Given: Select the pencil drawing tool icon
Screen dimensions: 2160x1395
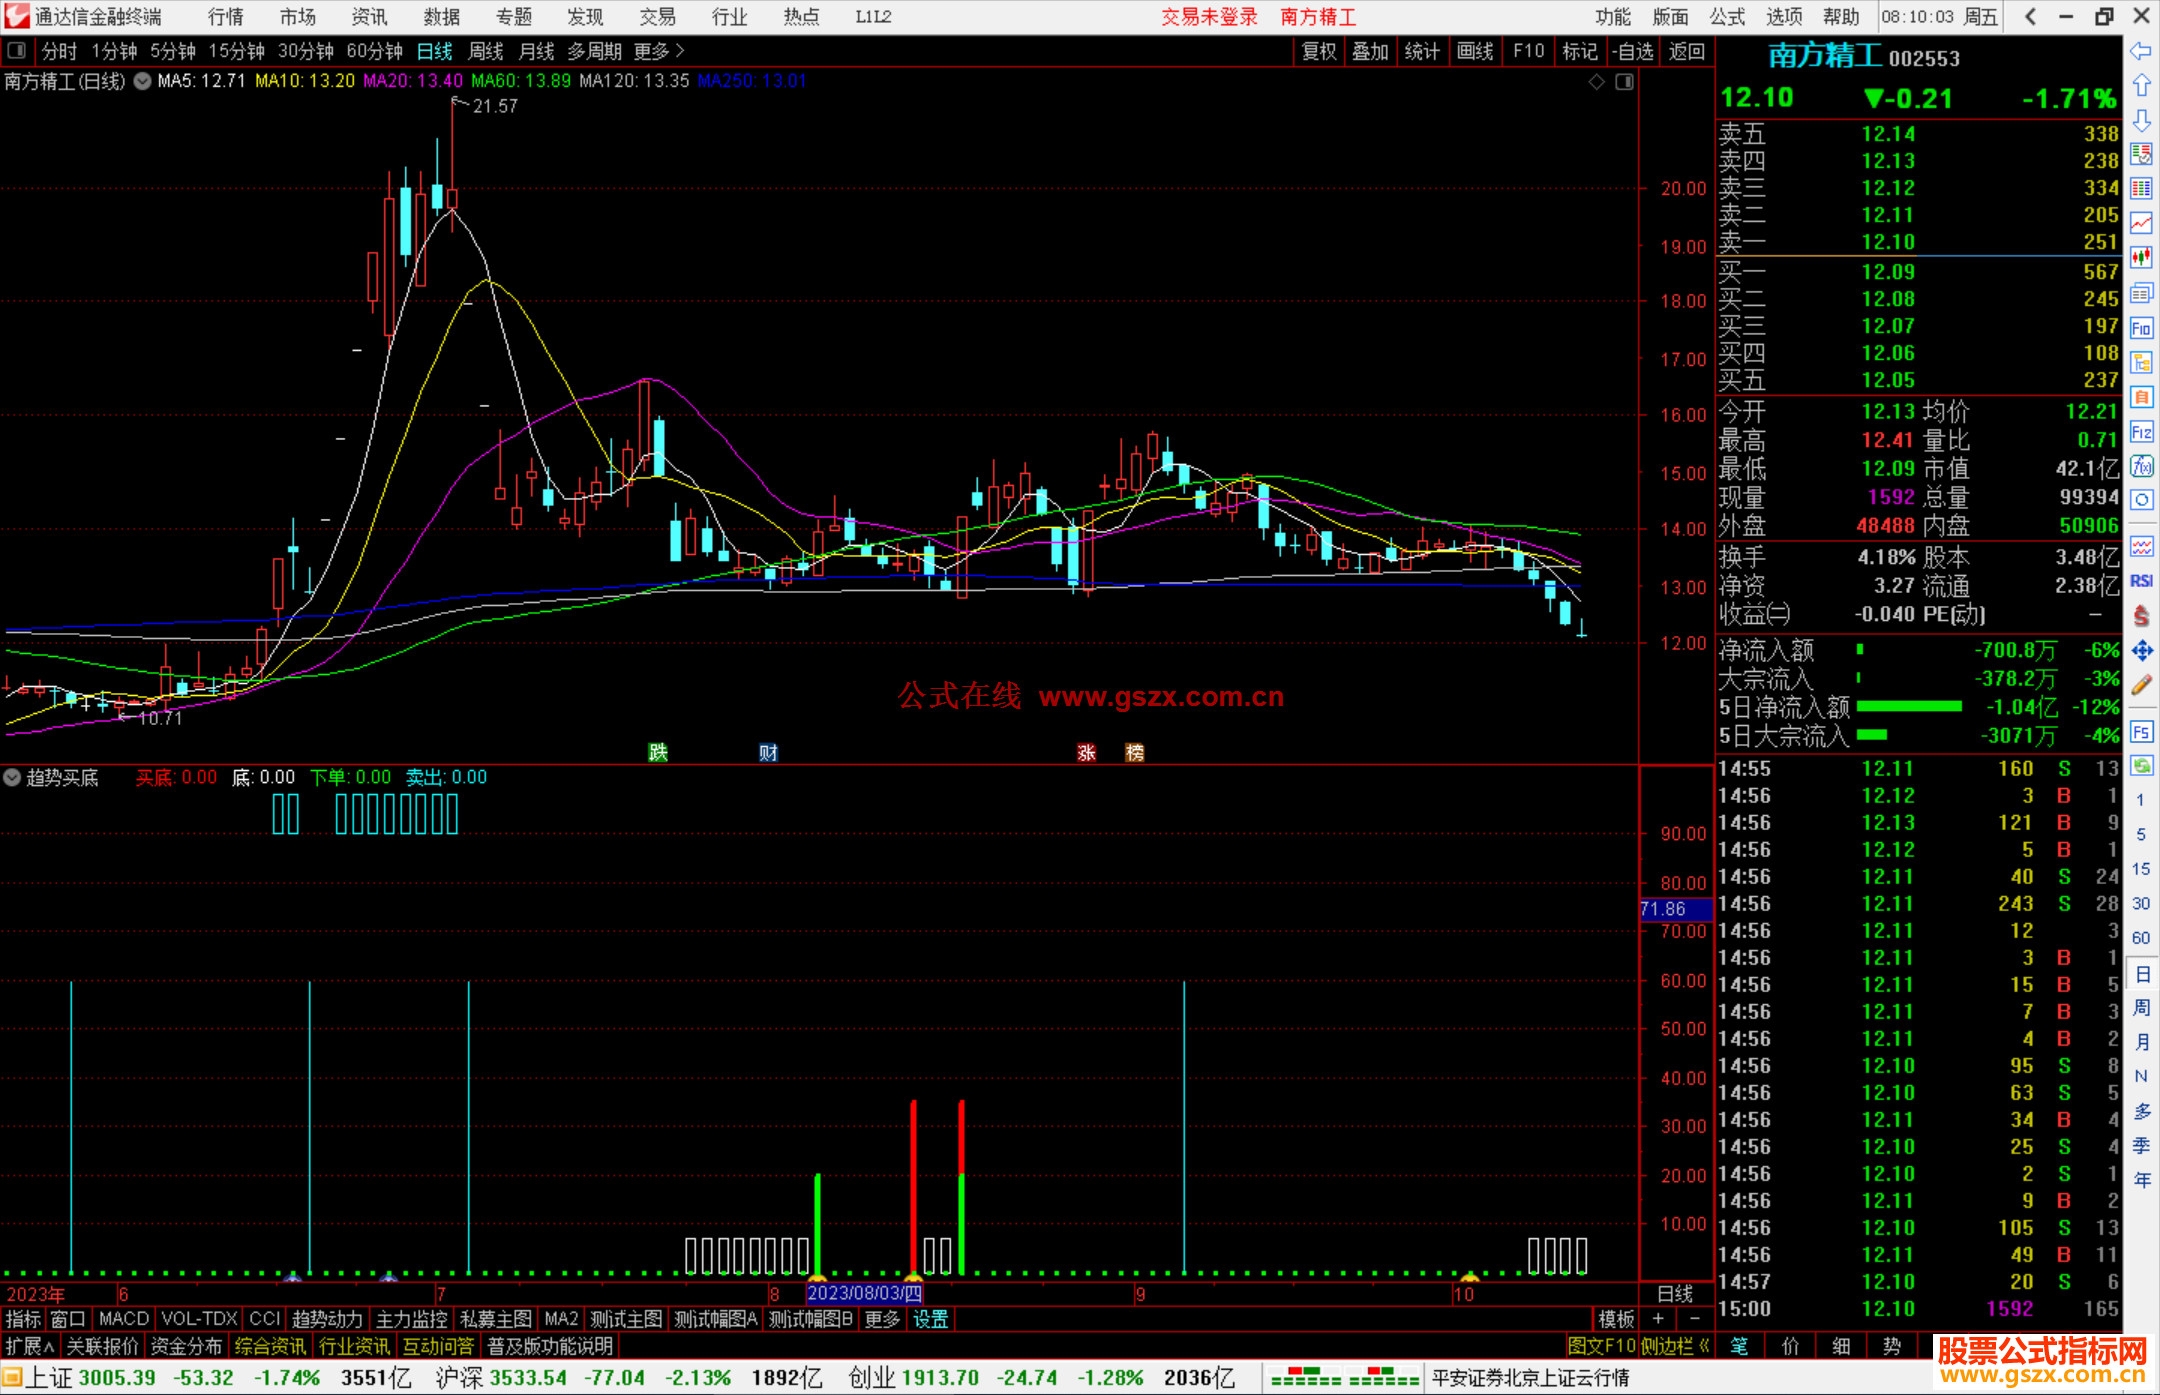Looking at the screenshot, I should tap(2141, 685).
